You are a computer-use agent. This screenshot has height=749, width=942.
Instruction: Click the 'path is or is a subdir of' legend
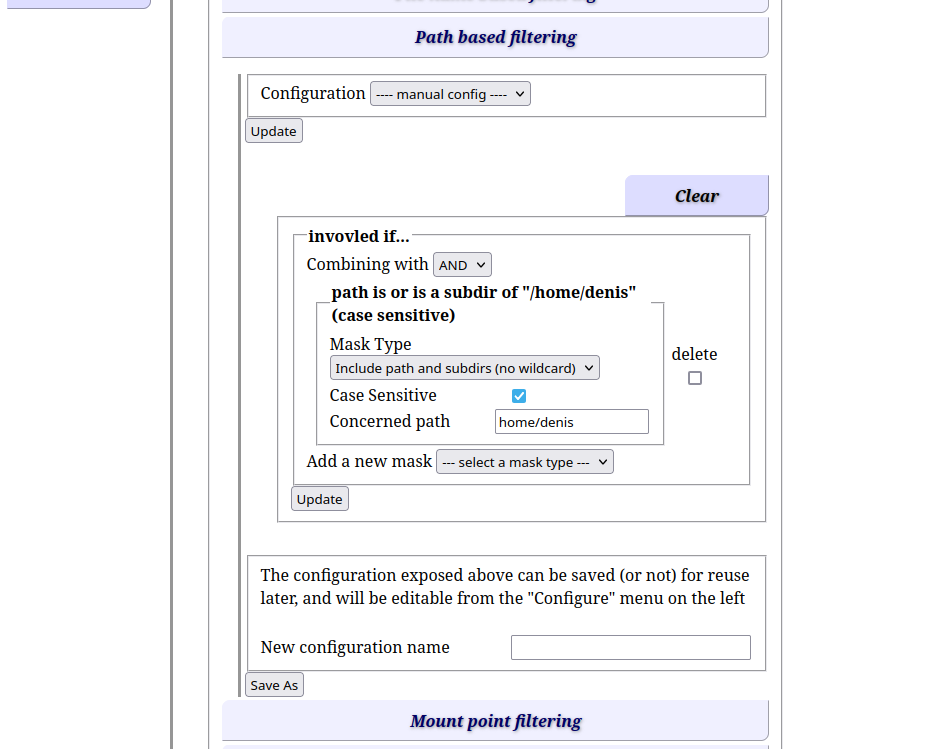click(484, 303)
